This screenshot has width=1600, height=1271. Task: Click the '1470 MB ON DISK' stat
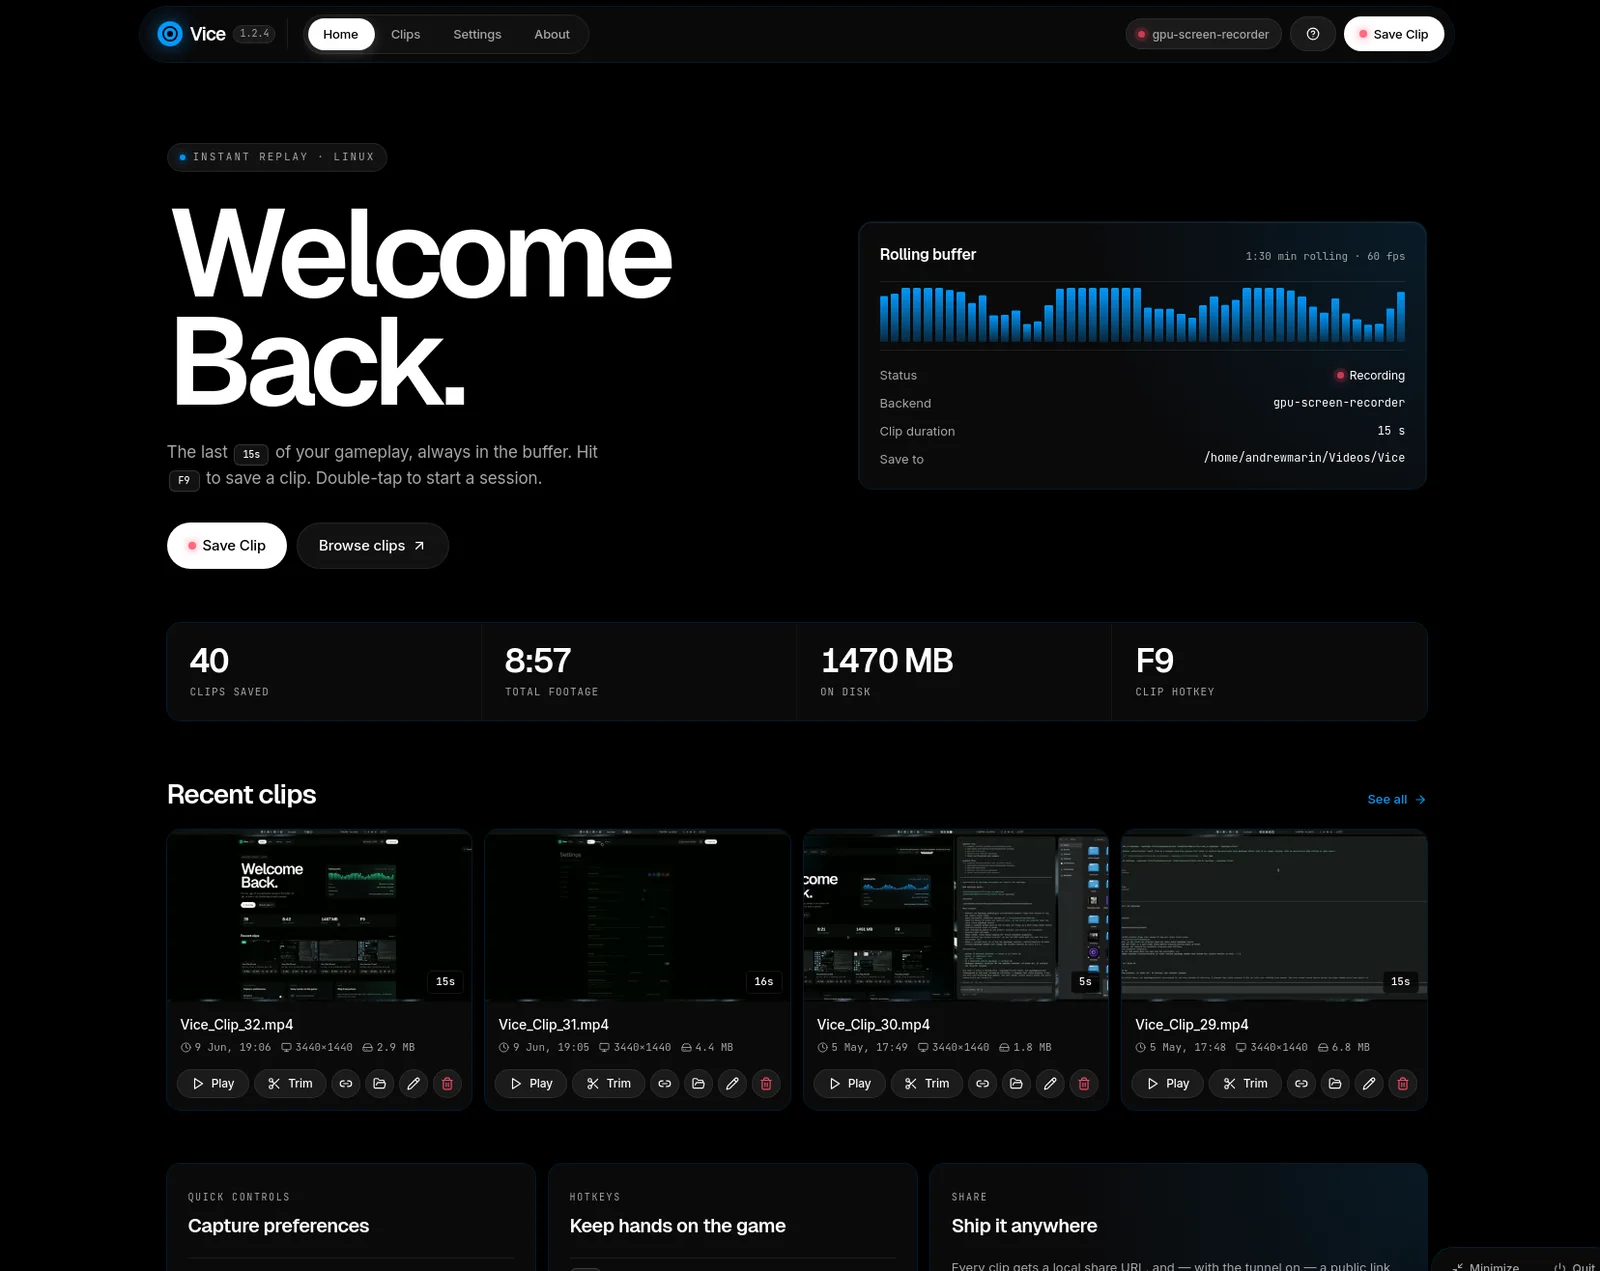point(954,672)
